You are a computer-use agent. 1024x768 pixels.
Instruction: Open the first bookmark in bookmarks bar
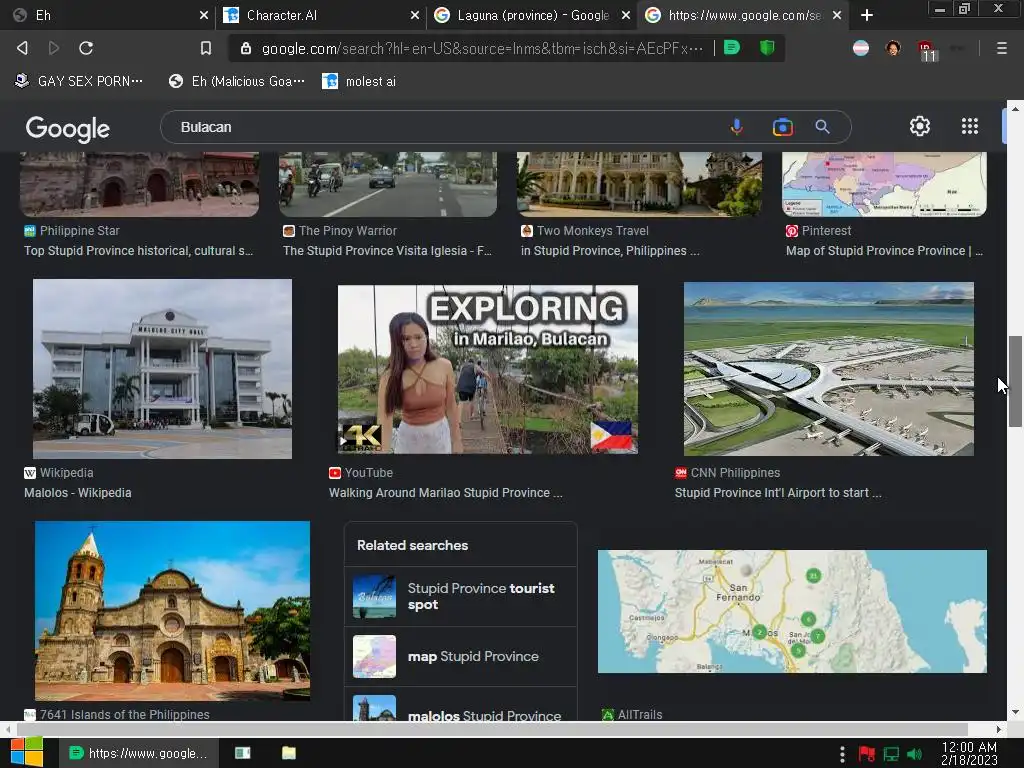78,81
